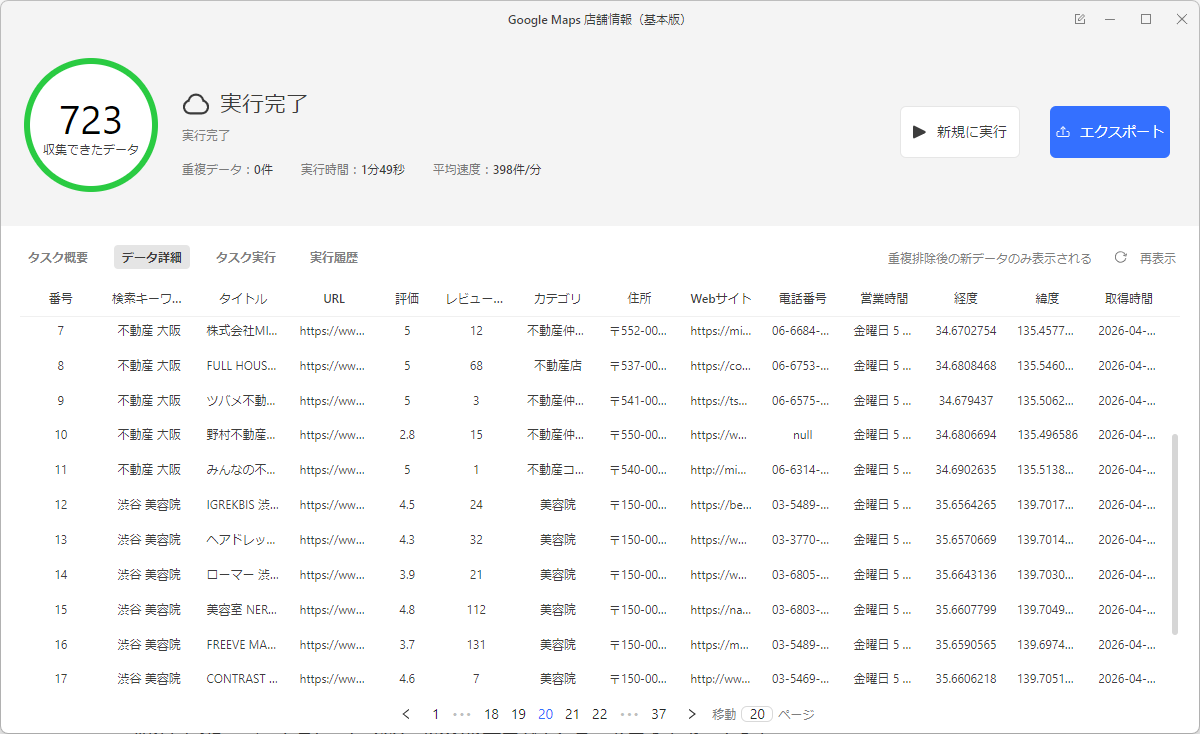The width and height of the screenshot is (1200, 734).
Task: Go to the previous page arrow
Action: (x=406, y=714)
